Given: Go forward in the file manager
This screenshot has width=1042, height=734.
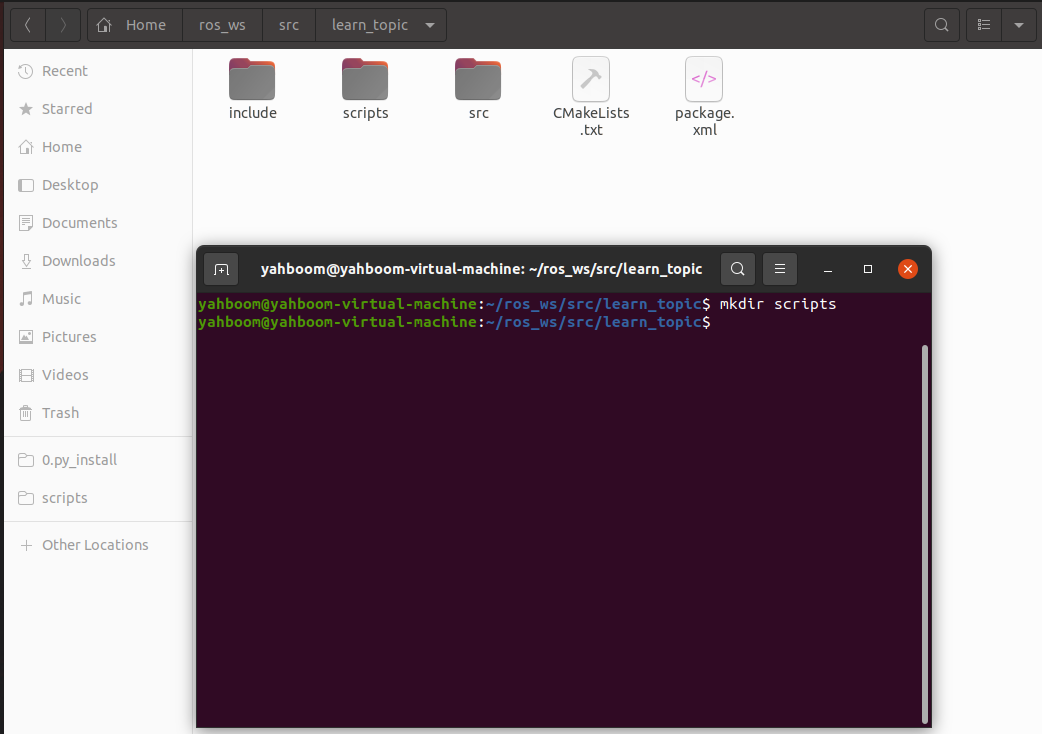Looking at the screenshot, I should pyautogui.click(x=63, y=25).
